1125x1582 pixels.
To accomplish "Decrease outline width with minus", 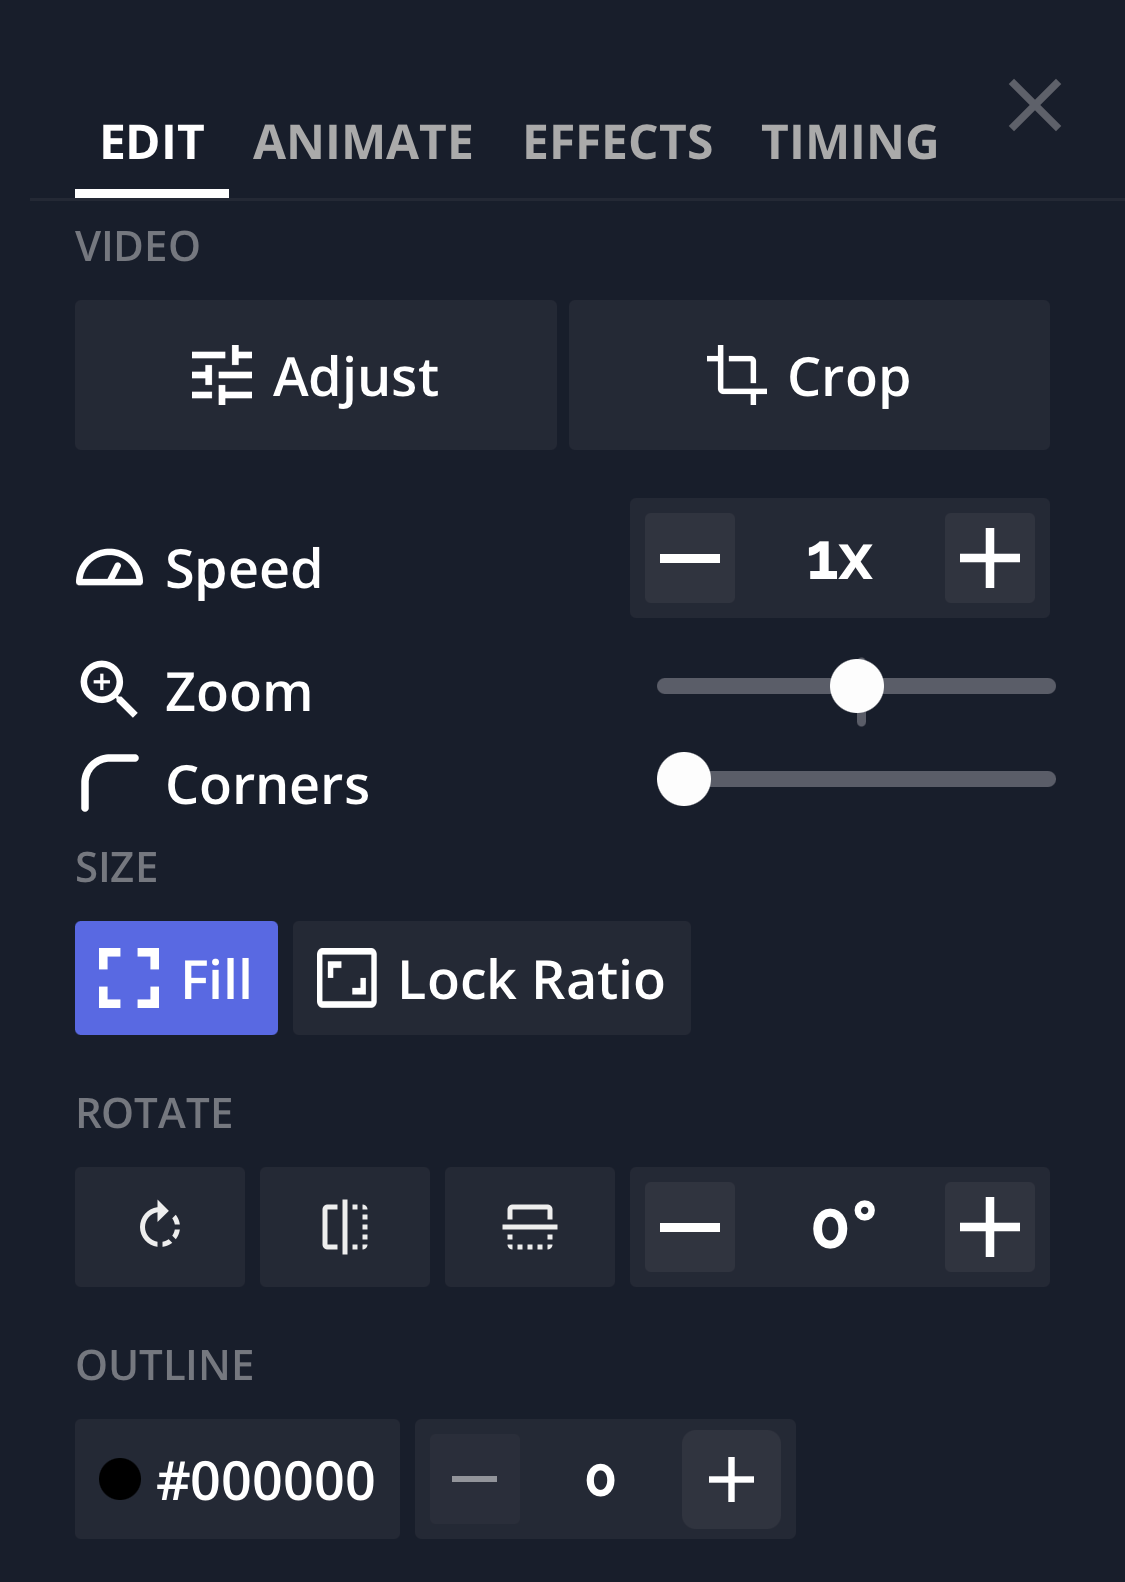I will click(x=475, y=1479).
